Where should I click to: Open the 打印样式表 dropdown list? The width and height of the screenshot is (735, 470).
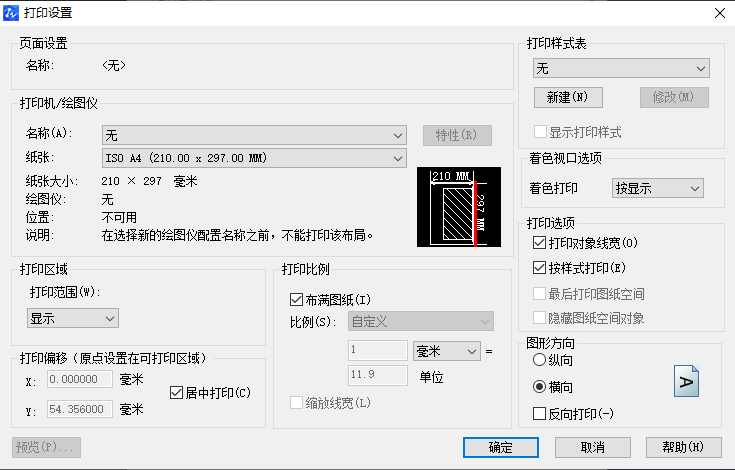pos(620,68)
